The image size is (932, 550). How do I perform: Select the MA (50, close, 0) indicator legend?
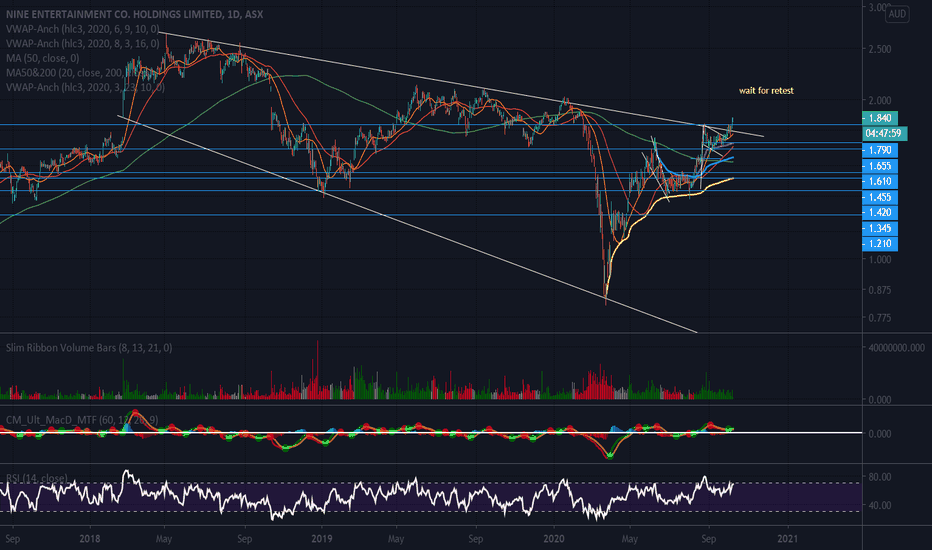(x=42, y=58)
